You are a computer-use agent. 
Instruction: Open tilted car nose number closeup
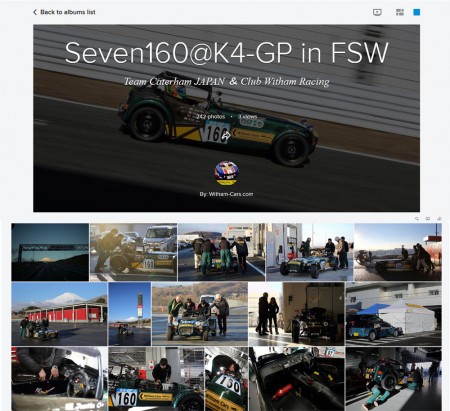[x=226, y=379]
